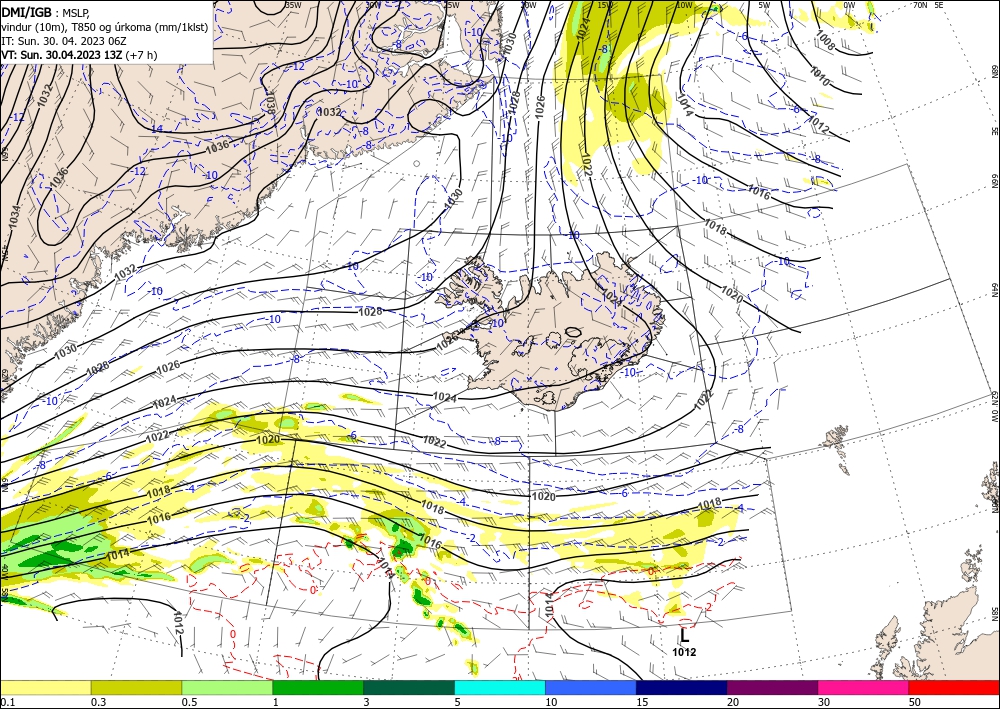Select the dark green 3–5 legend swatch
Image resolution: width=1000 pixels, height=709 pixels.
click(x=409, y=687)
